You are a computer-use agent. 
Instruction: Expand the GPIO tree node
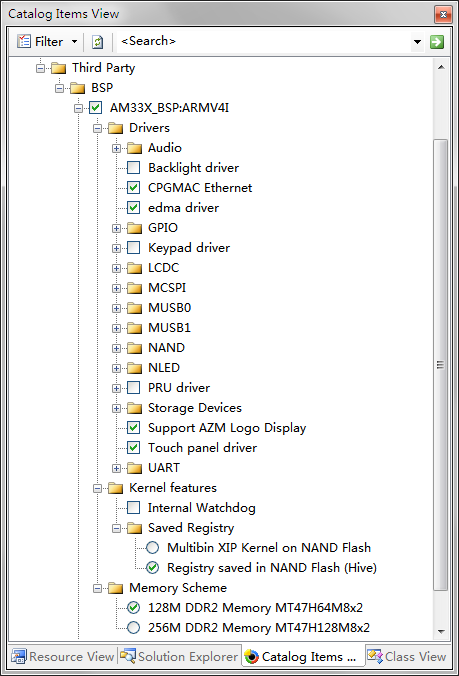click(x=116, y=228)
